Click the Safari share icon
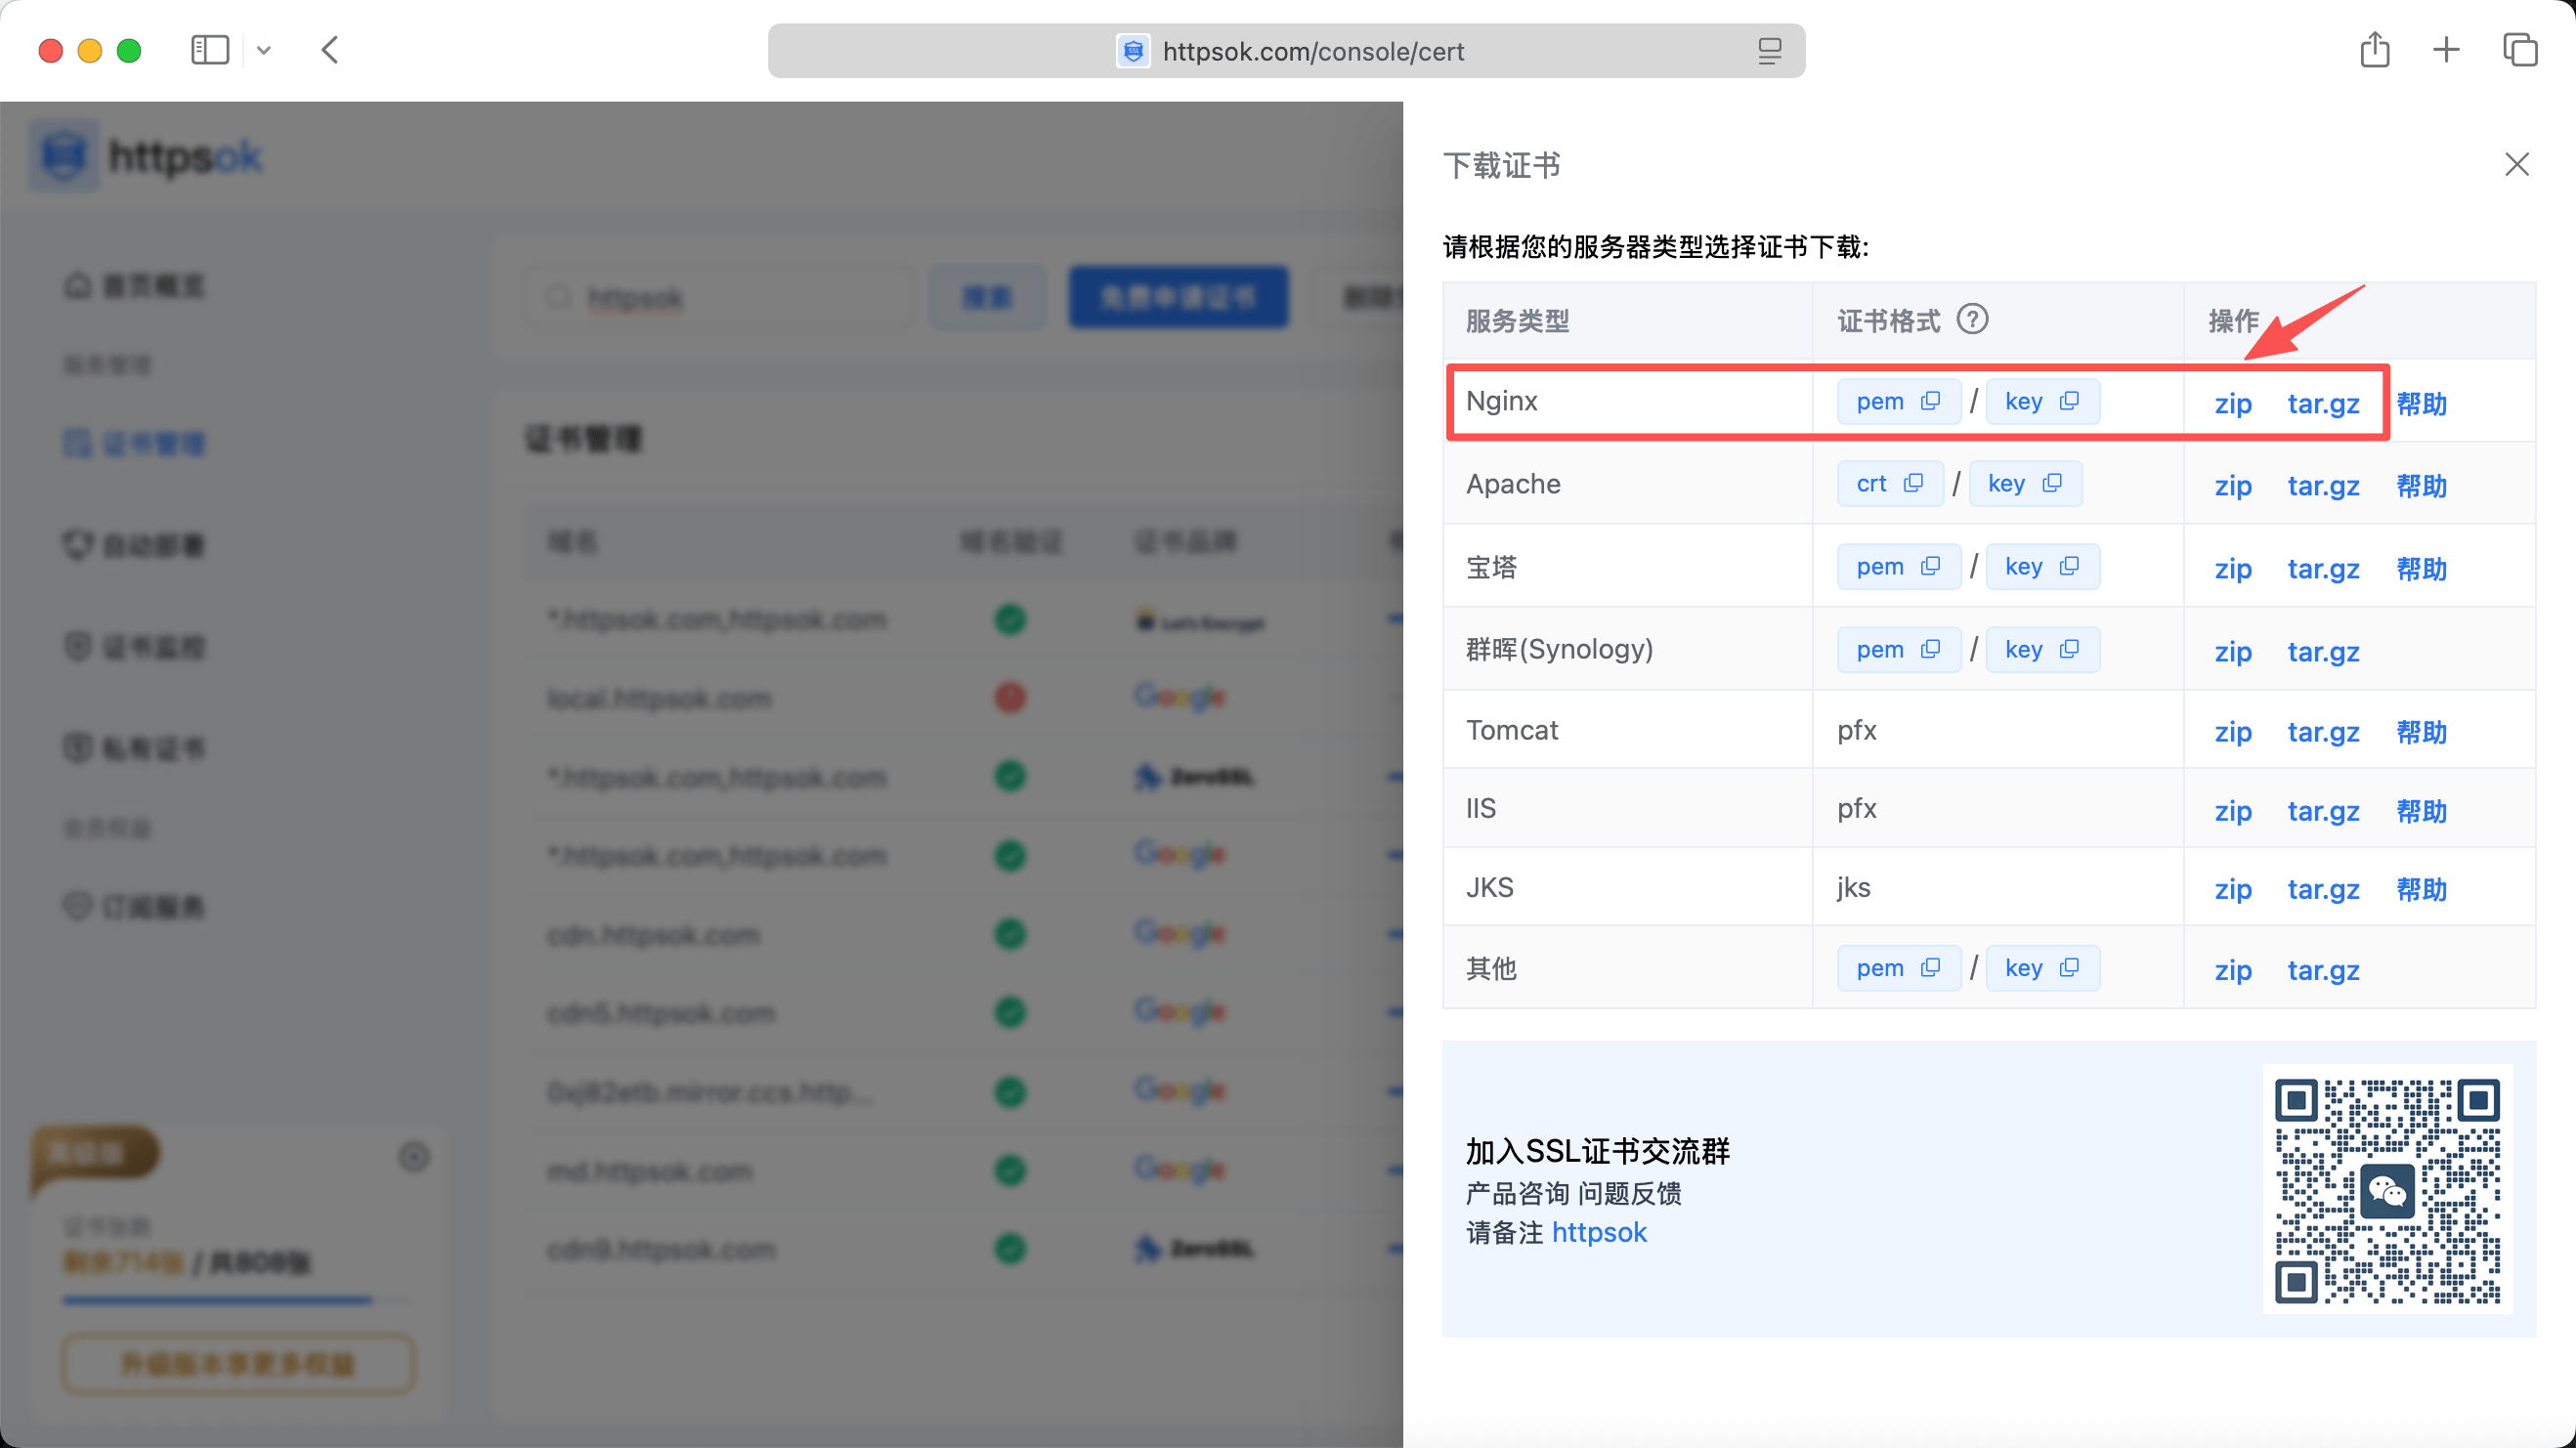 (2375, 50)
